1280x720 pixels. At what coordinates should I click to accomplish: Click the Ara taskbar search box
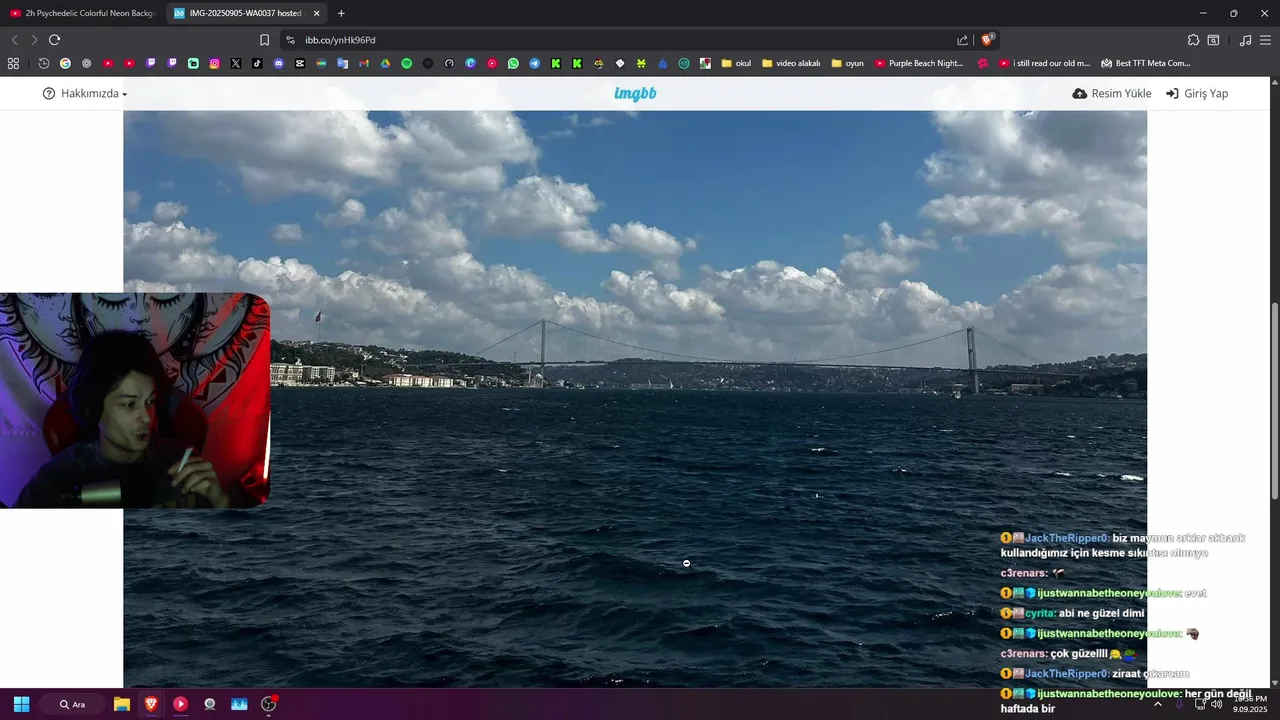pyautogui.click(x=73, y=704)
